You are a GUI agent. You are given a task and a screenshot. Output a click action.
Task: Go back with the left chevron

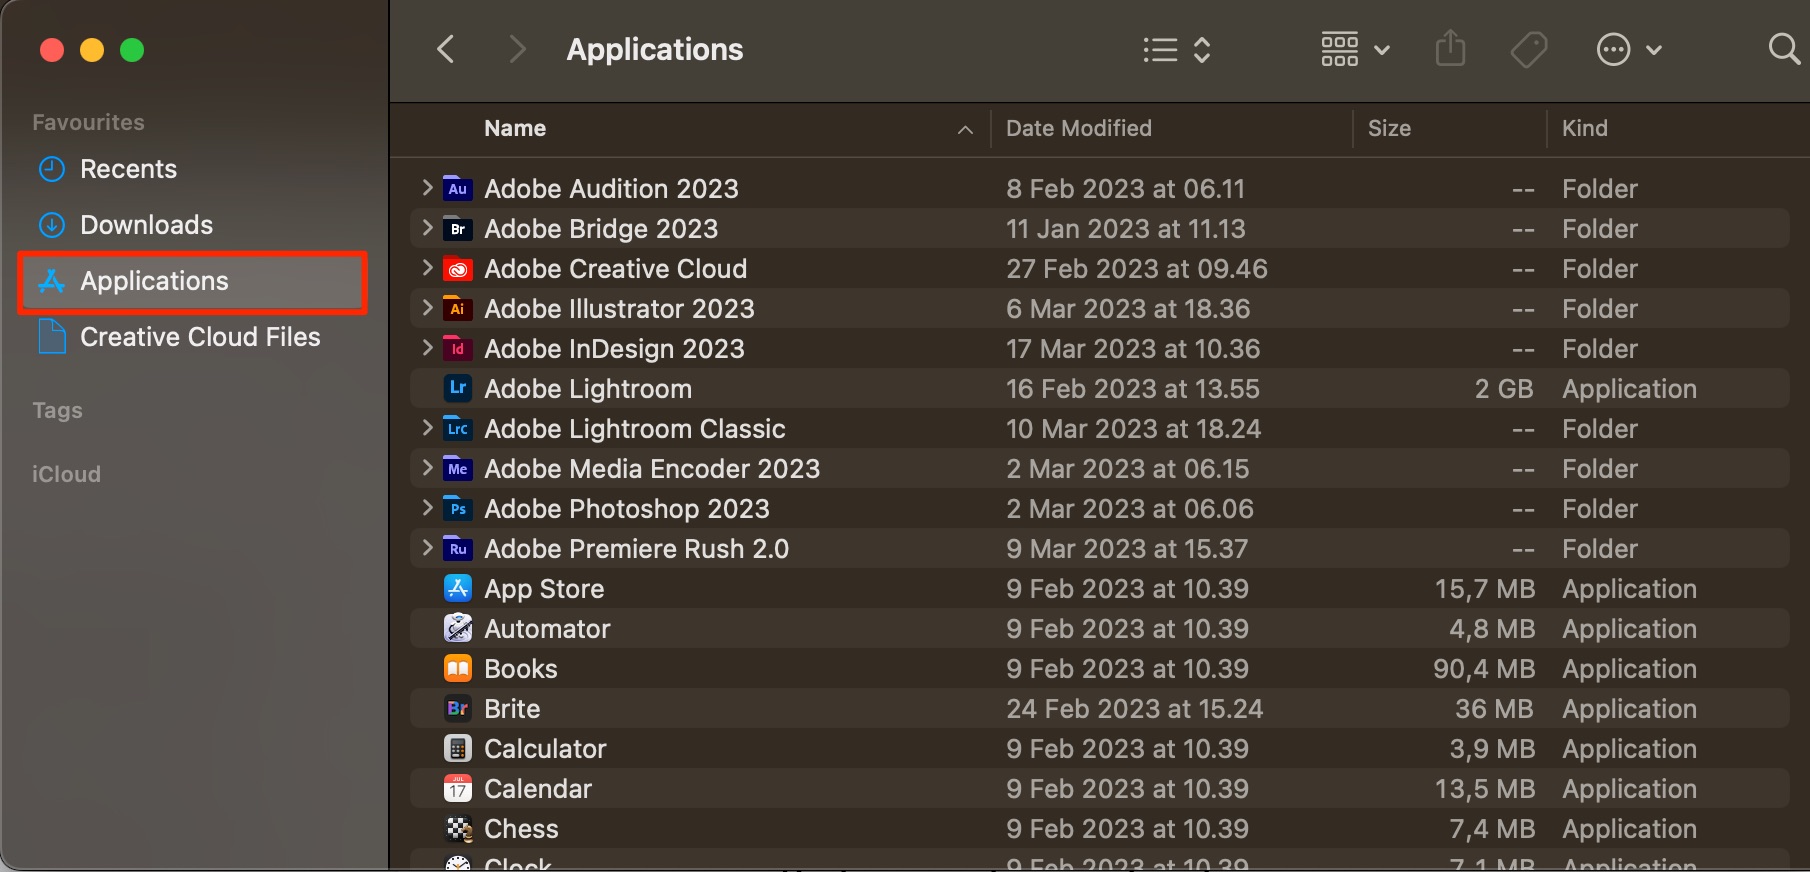446,49
